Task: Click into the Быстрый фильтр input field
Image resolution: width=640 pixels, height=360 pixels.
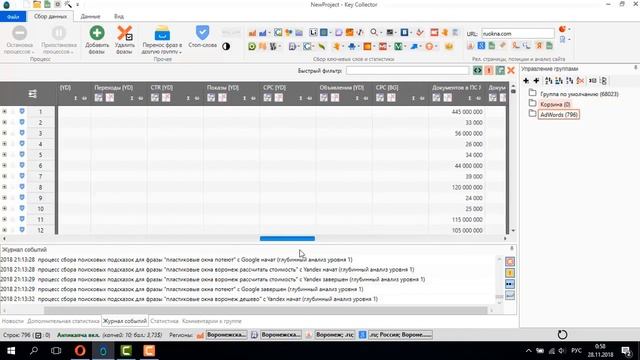Action: click(407, 71)
